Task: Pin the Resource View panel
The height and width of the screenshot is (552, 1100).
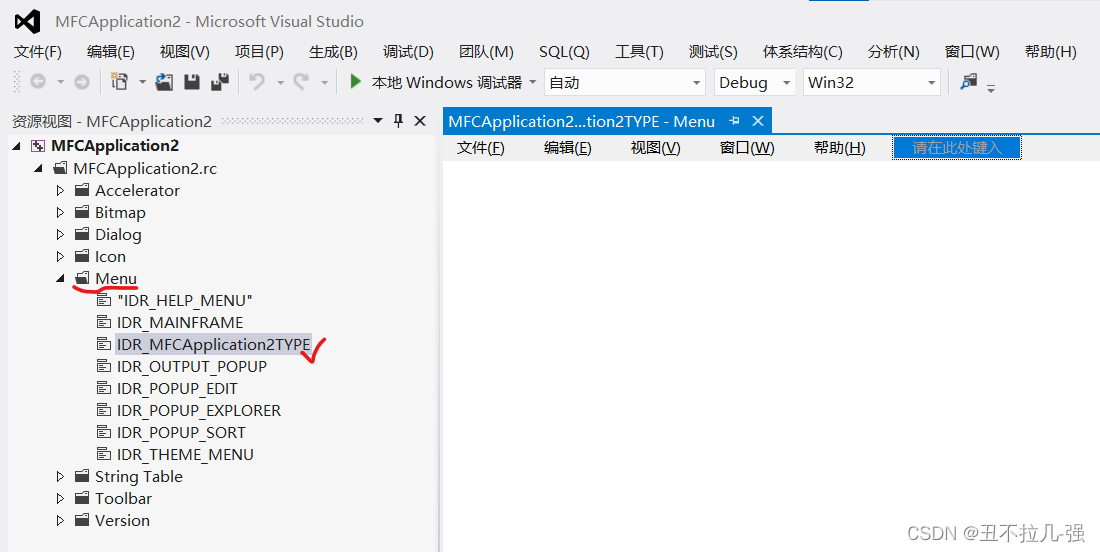Action: (x=398, y=121)
